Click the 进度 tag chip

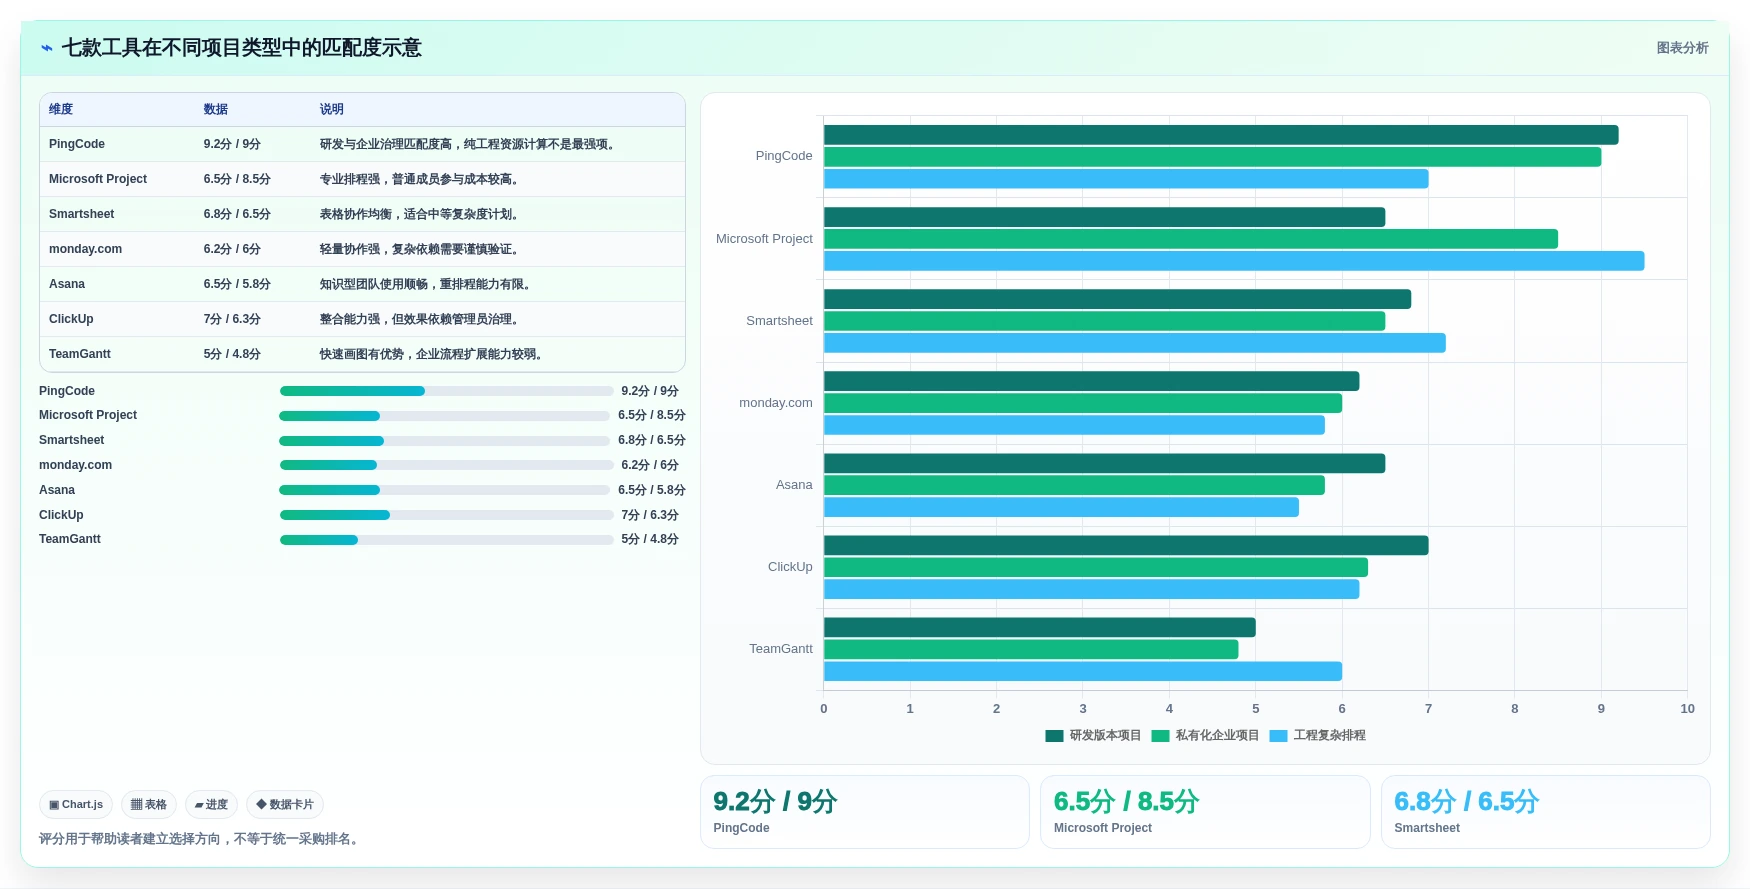211,805
